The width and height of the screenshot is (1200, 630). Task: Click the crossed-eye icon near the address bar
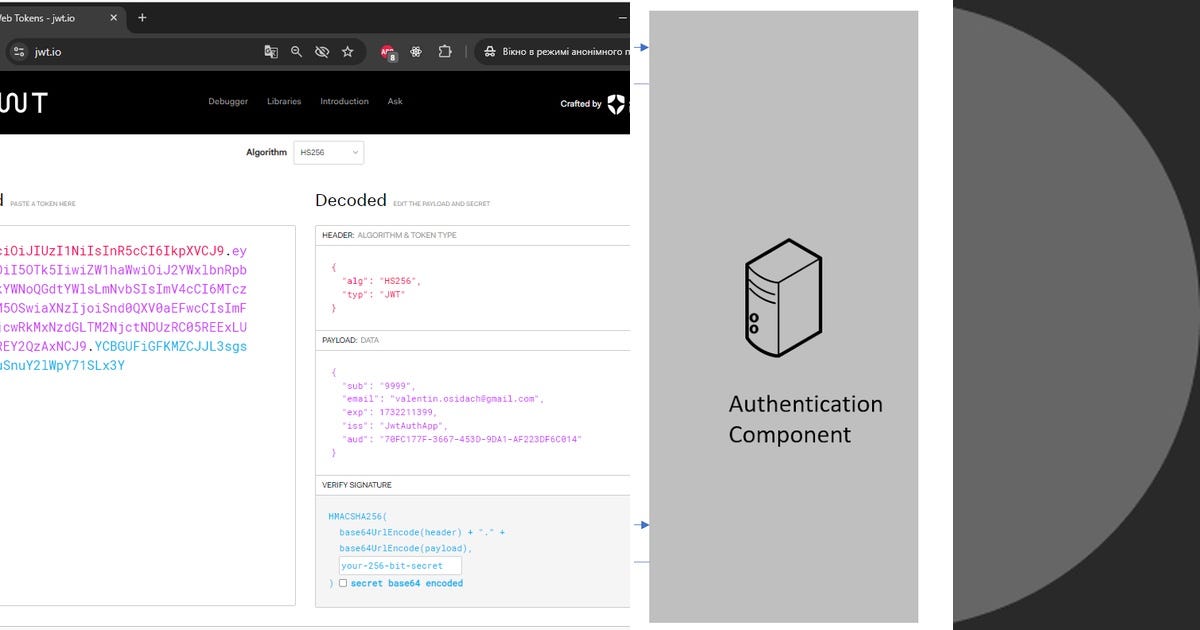pos(321,51)
